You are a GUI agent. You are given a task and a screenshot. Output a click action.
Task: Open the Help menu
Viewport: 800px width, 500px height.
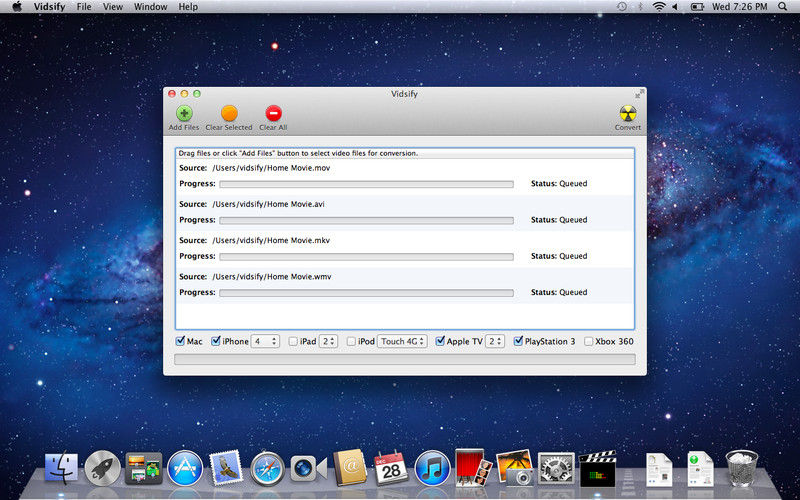(188, 7)
